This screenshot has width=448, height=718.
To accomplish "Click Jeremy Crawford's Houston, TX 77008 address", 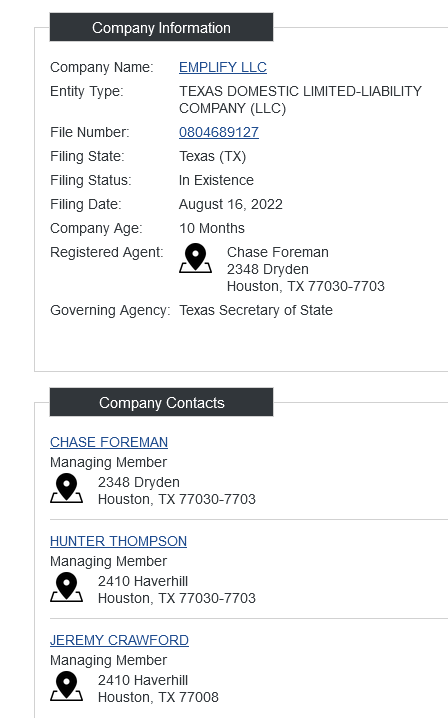I will click(158, 697).
